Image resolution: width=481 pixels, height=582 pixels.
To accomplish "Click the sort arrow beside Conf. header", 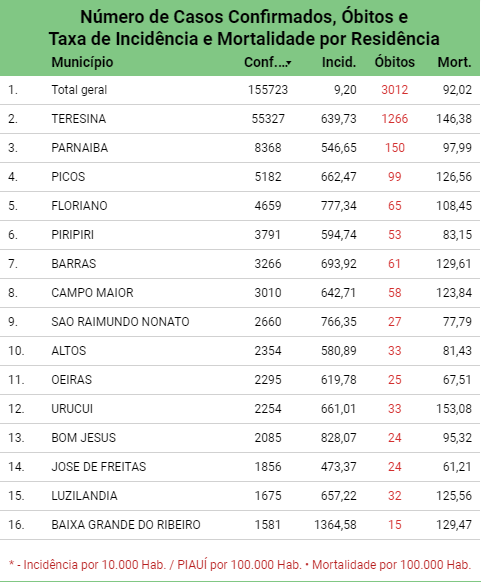I will coord(289,63).
